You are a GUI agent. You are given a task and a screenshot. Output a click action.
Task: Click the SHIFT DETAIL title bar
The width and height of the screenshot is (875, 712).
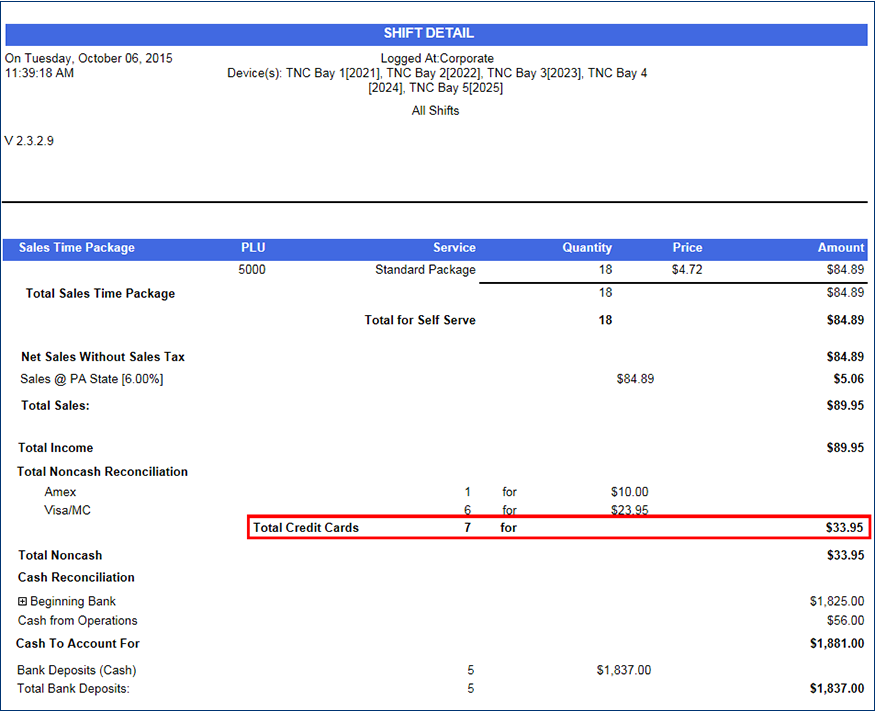(436, 34)
